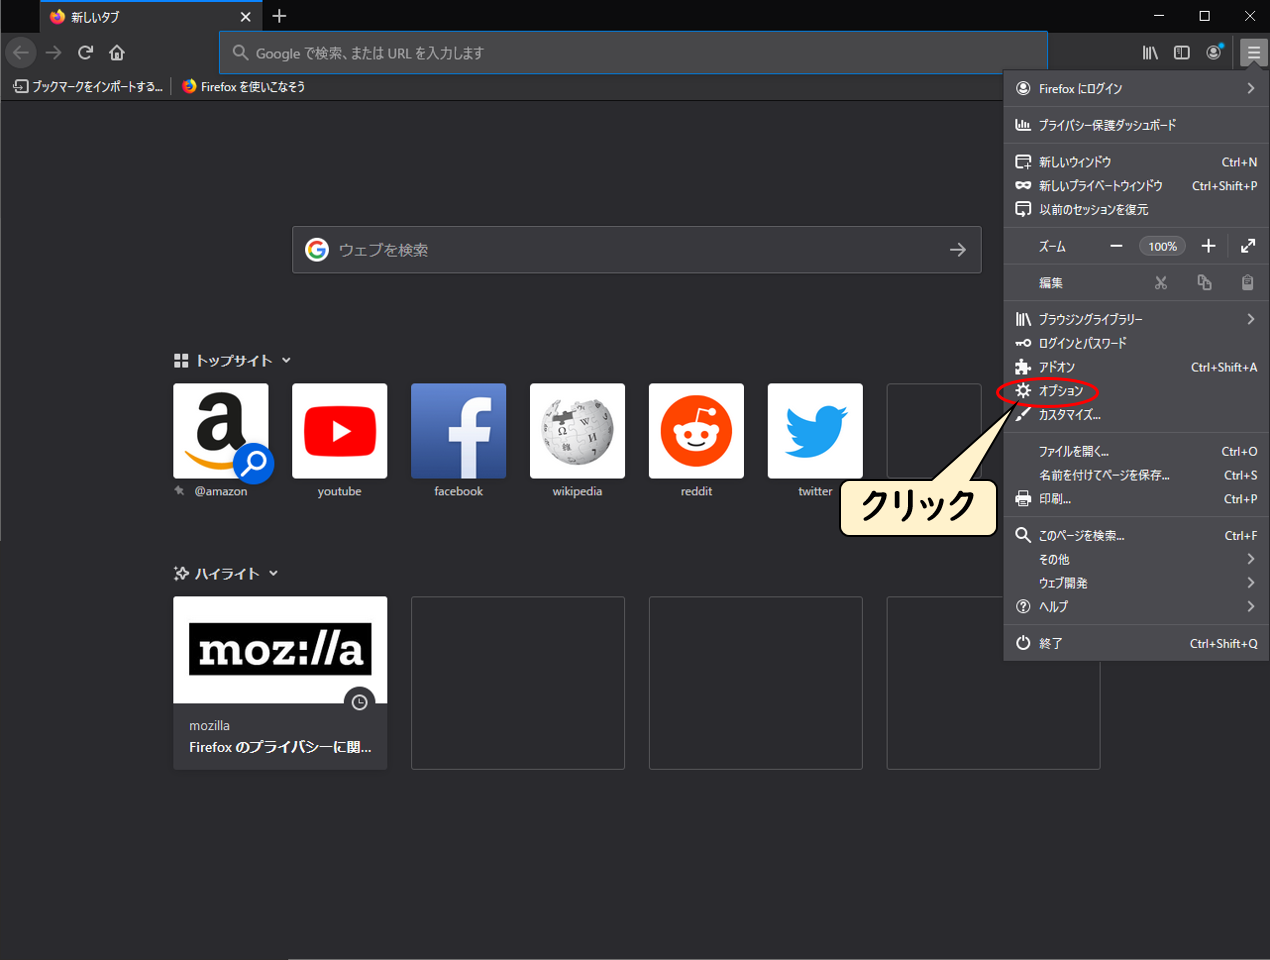
Task: Submit web search with arrow button
Action: click(x=958, y=250)
